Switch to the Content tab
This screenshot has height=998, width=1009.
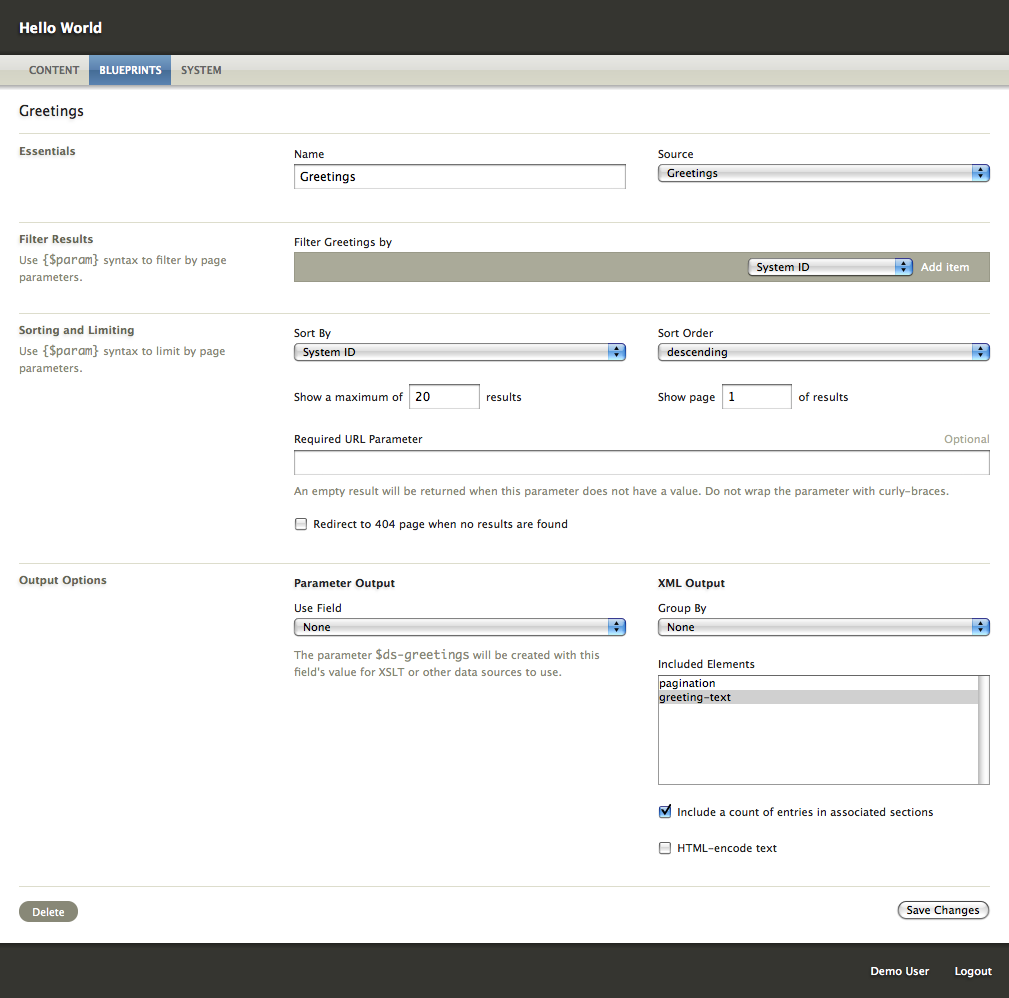54,71
